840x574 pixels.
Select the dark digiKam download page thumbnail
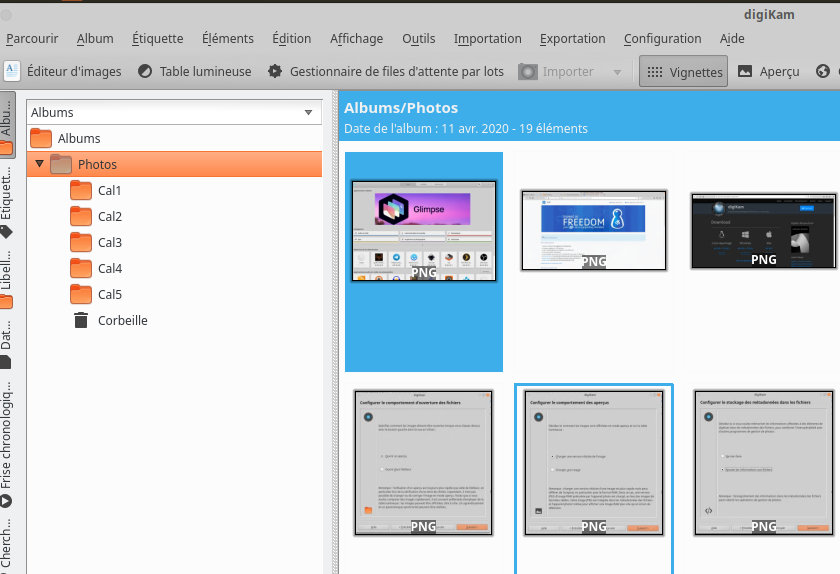pyautogui.click(x=763, y=231)
